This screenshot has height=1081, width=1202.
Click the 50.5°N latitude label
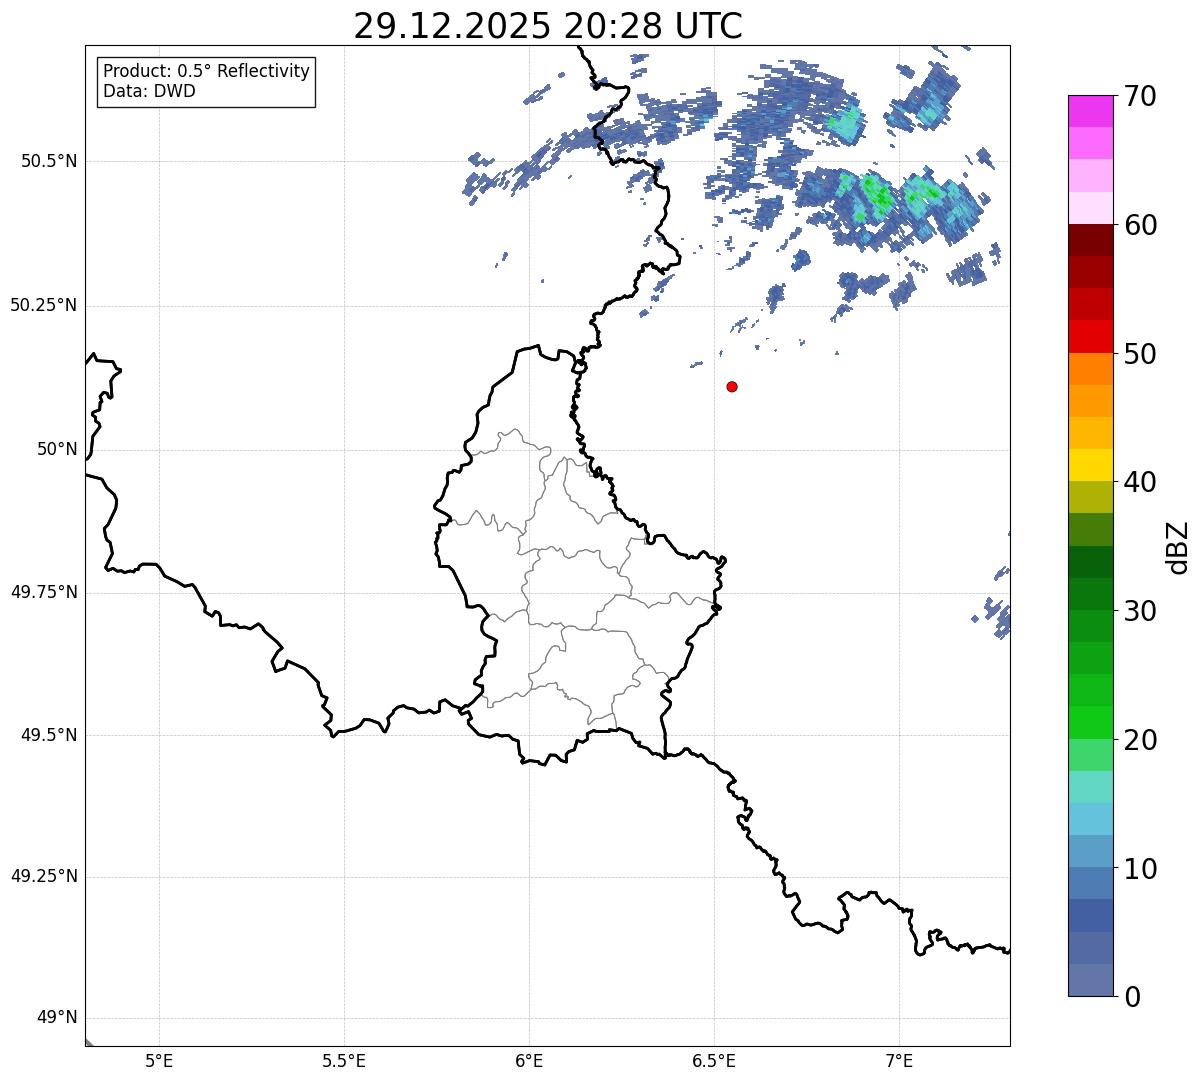(49, 161)
